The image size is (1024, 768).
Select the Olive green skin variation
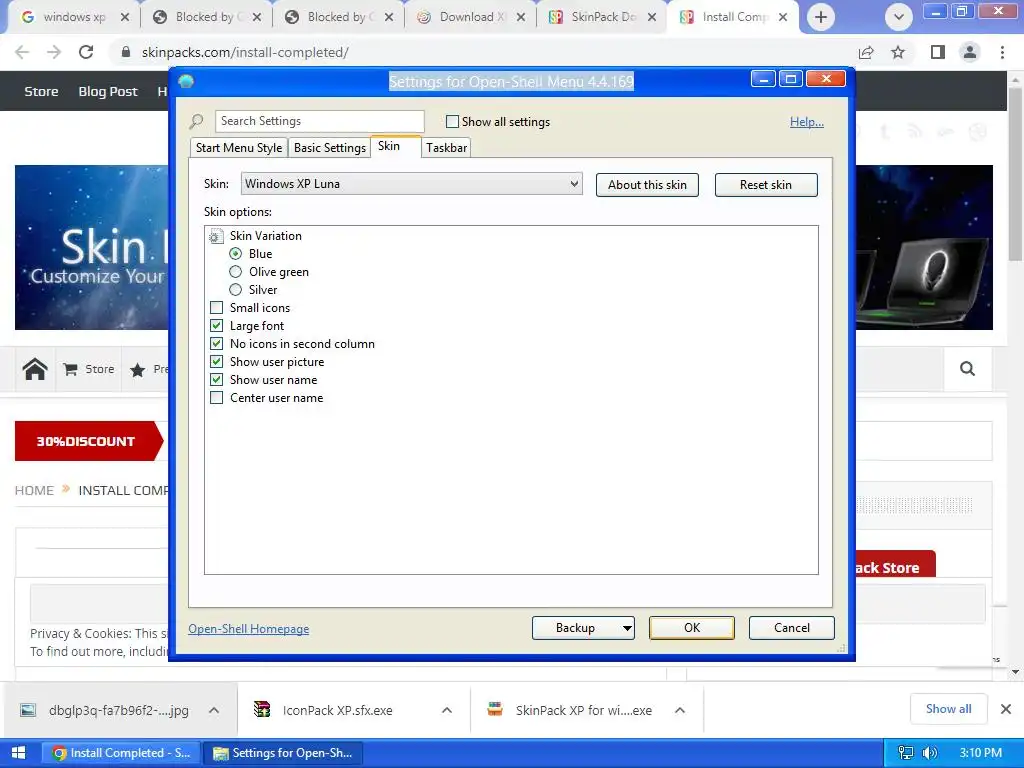[x=235, y=272]
